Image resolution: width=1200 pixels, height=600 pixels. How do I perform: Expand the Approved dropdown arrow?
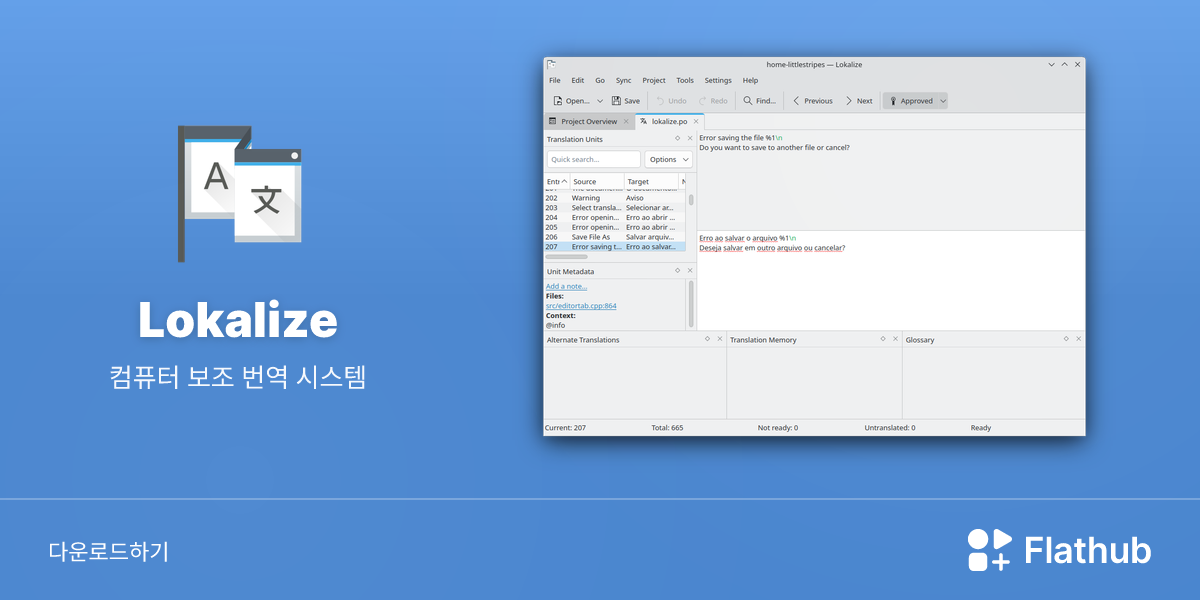pyautogui.click(x=943, y=101)
